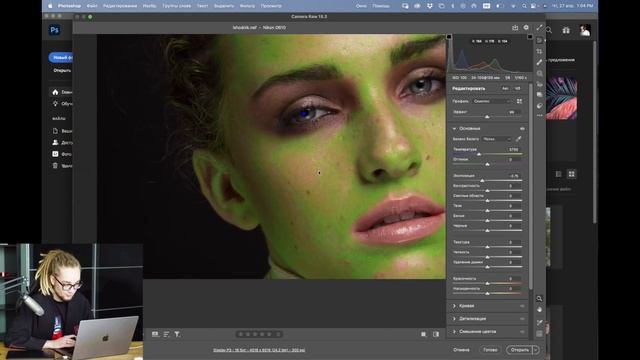This screenshot has width=640, height=360.
Task: Click the Готово (Done) button
Action: pos(490,350)
